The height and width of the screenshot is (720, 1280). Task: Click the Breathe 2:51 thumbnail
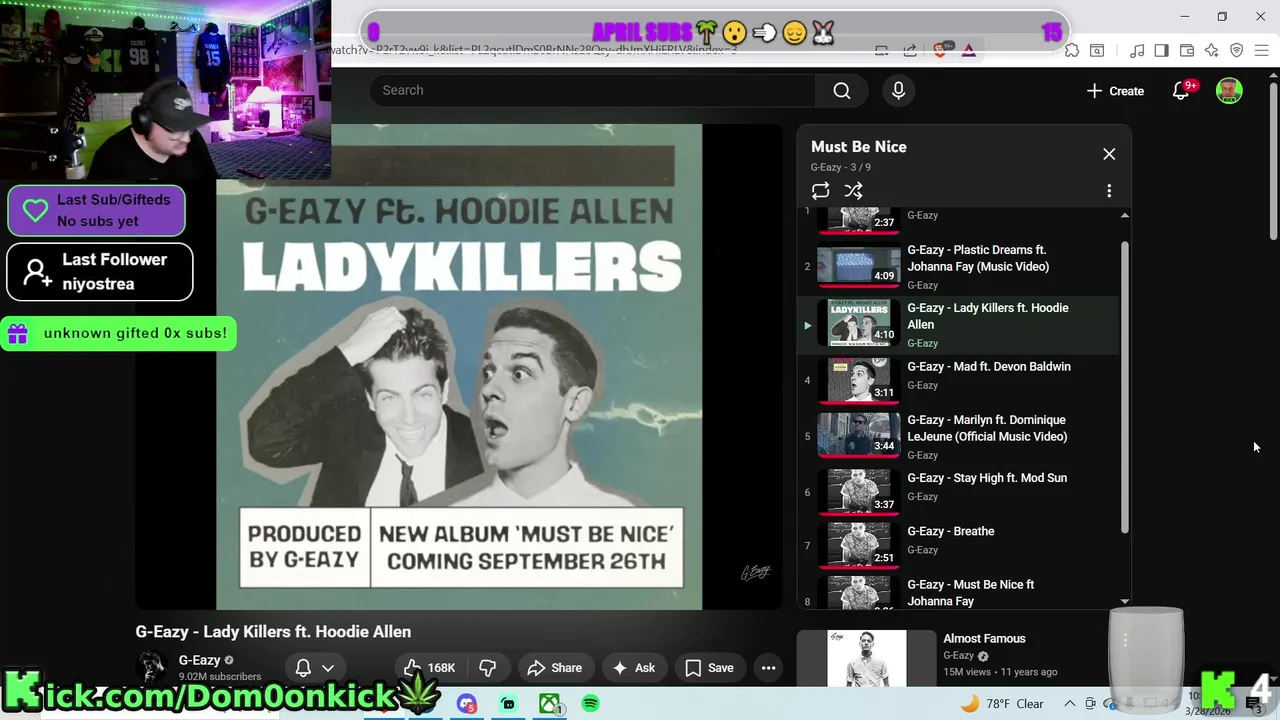858,545
